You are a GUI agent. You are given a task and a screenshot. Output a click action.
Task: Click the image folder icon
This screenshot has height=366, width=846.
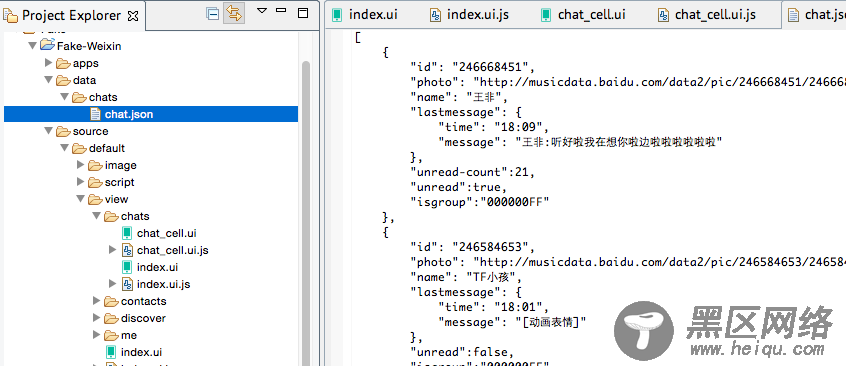point(95,165)
